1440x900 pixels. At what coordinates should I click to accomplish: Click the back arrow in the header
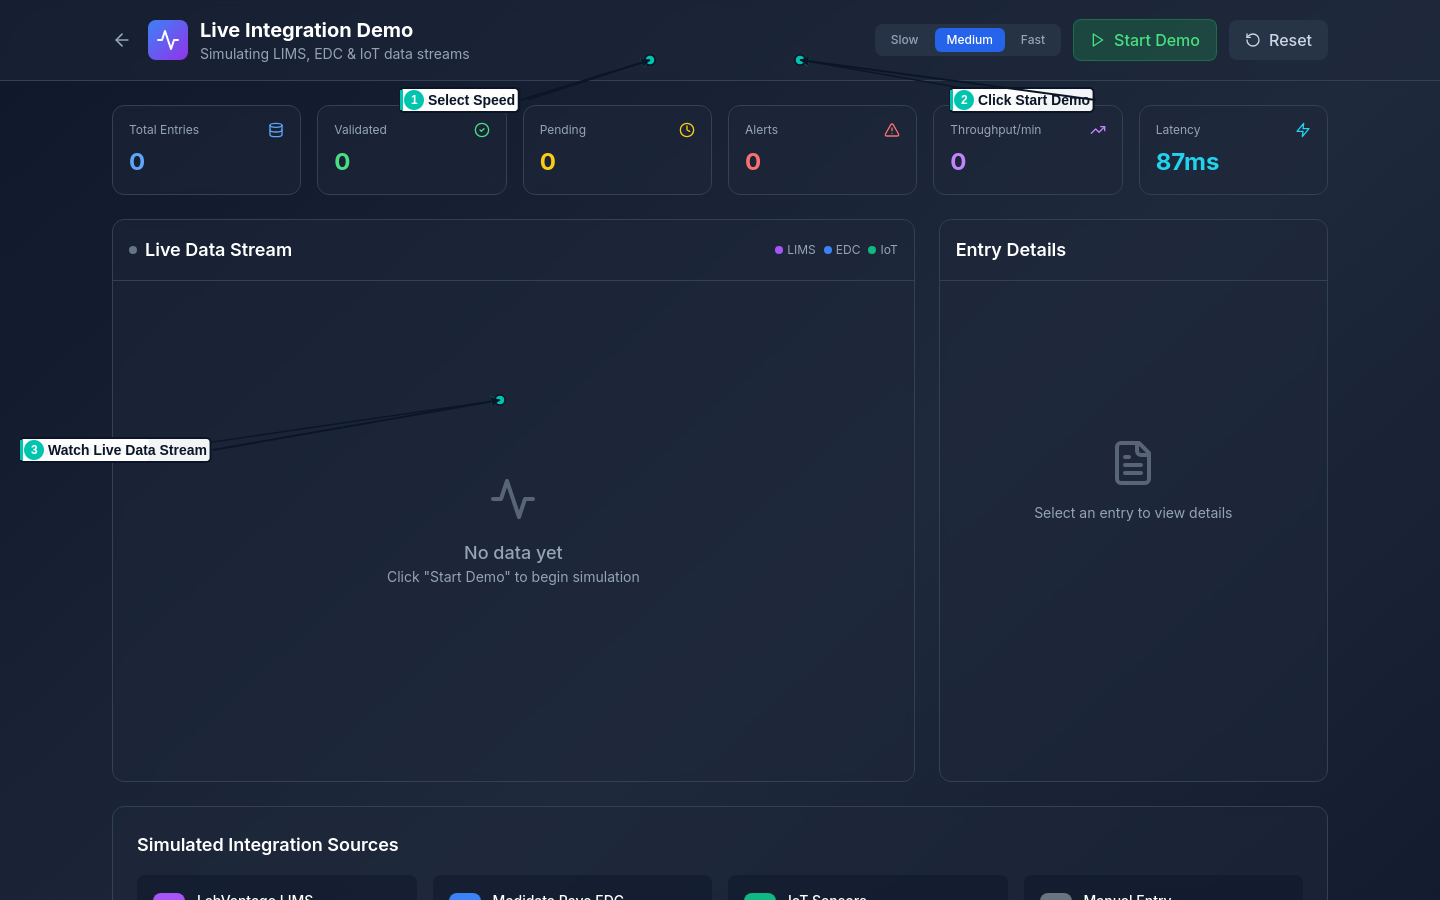click(122, 40)
